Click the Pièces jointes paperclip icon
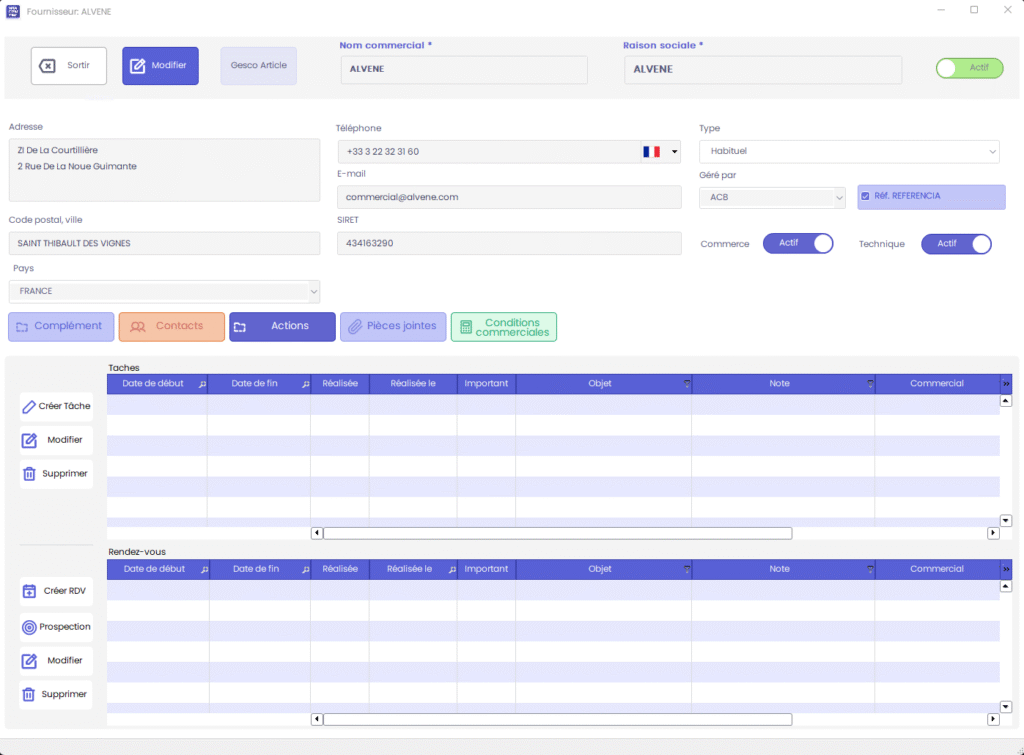This screenshot has width=1024, height=755. click(x=354, y=326)
